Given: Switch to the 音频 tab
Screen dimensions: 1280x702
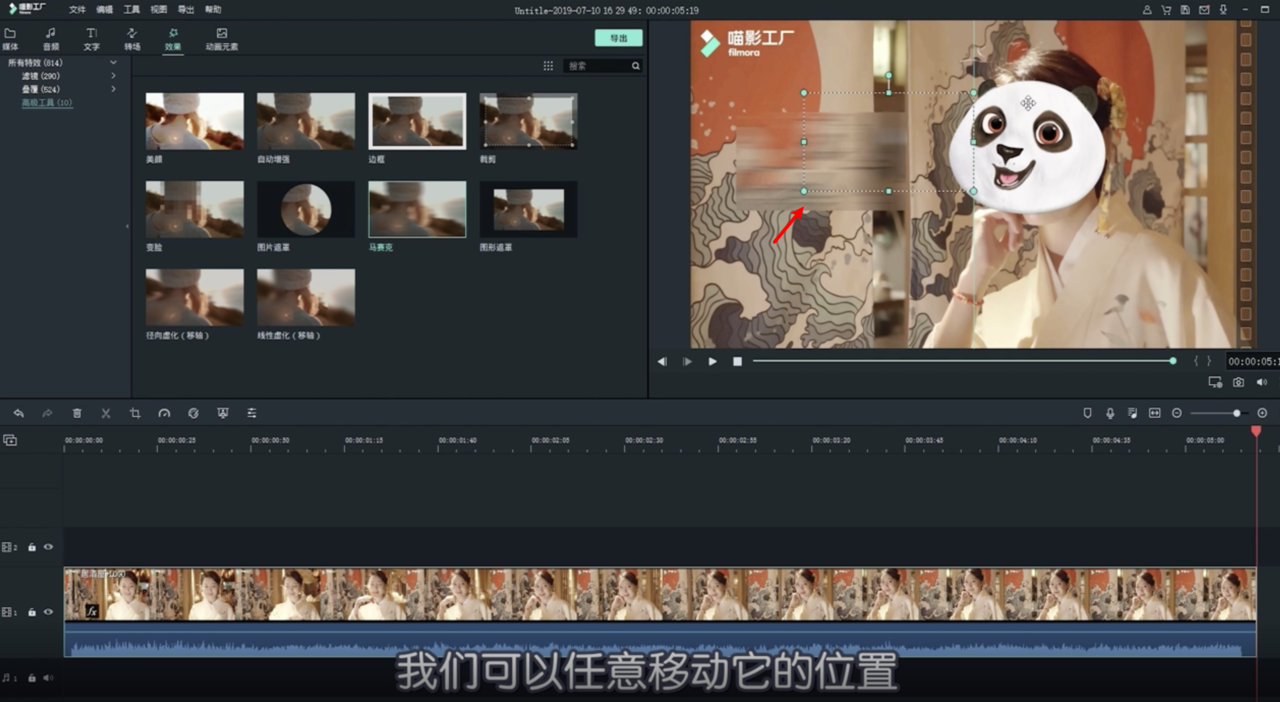Looking at the screenshot, I should (x=50, y=39).
